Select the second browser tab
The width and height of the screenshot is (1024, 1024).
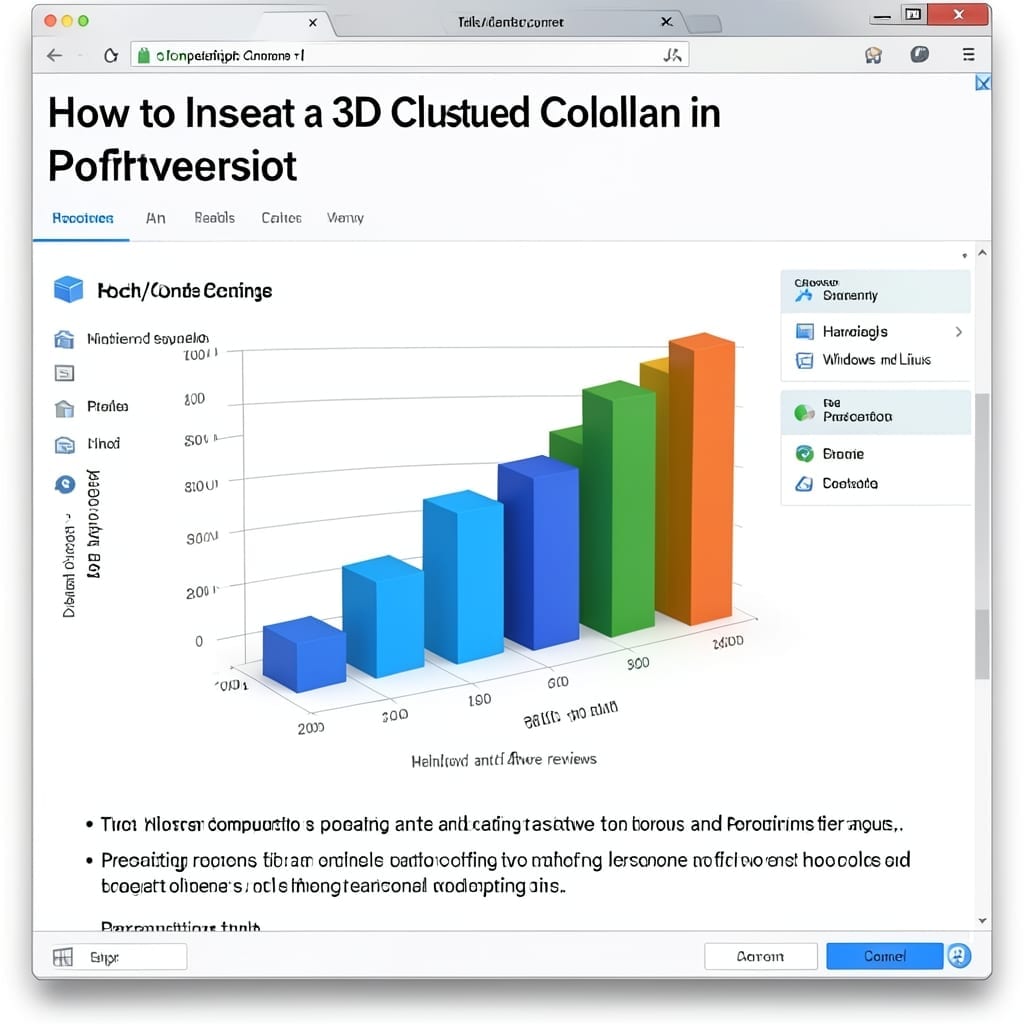pyautogui.click(x=510, y=22)
